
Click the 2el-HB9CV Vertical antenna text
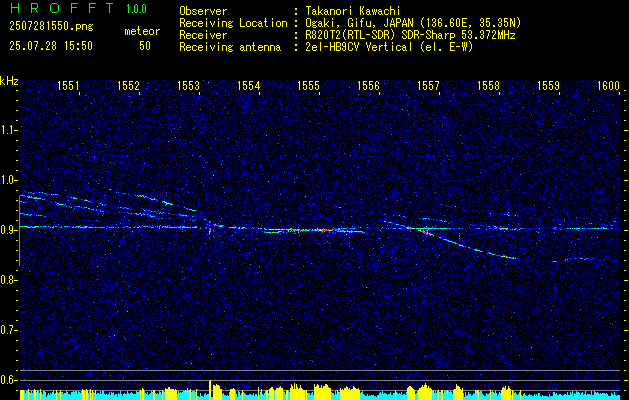[x=389, y=47]
